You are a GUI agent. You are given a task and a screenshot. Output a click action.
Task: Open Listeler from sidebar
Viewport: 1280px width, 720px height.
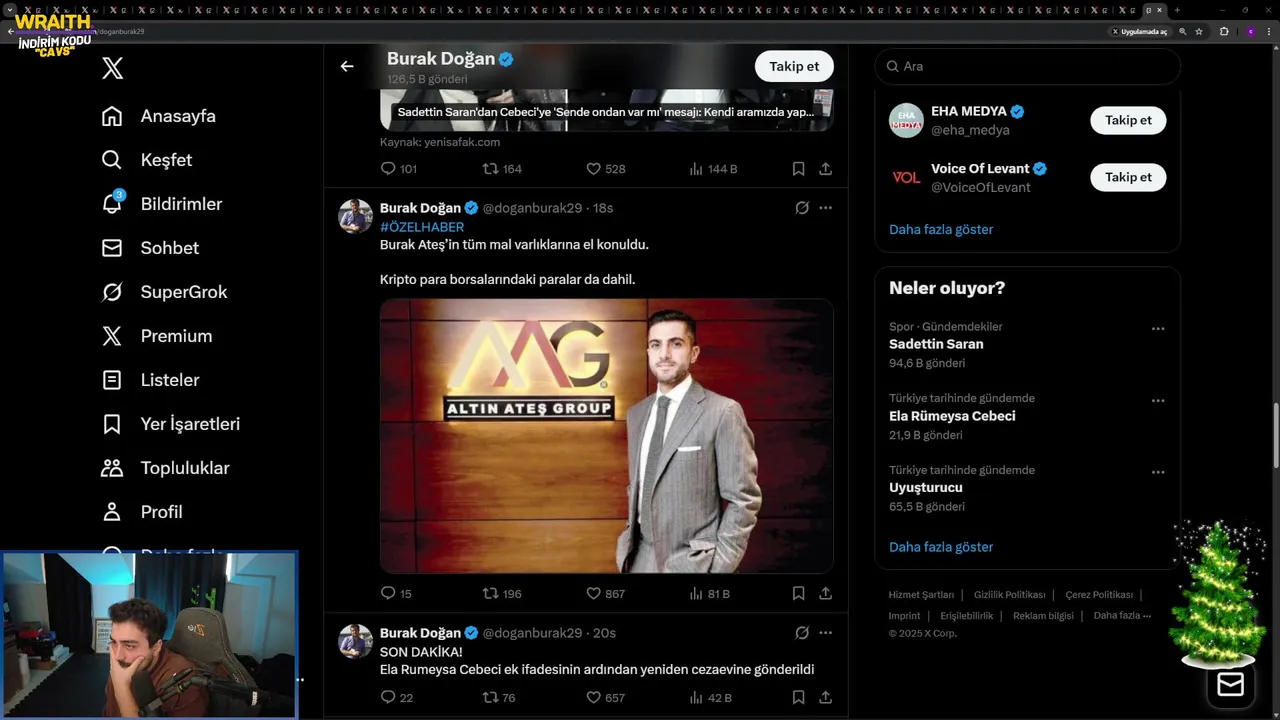click(151, 380)
